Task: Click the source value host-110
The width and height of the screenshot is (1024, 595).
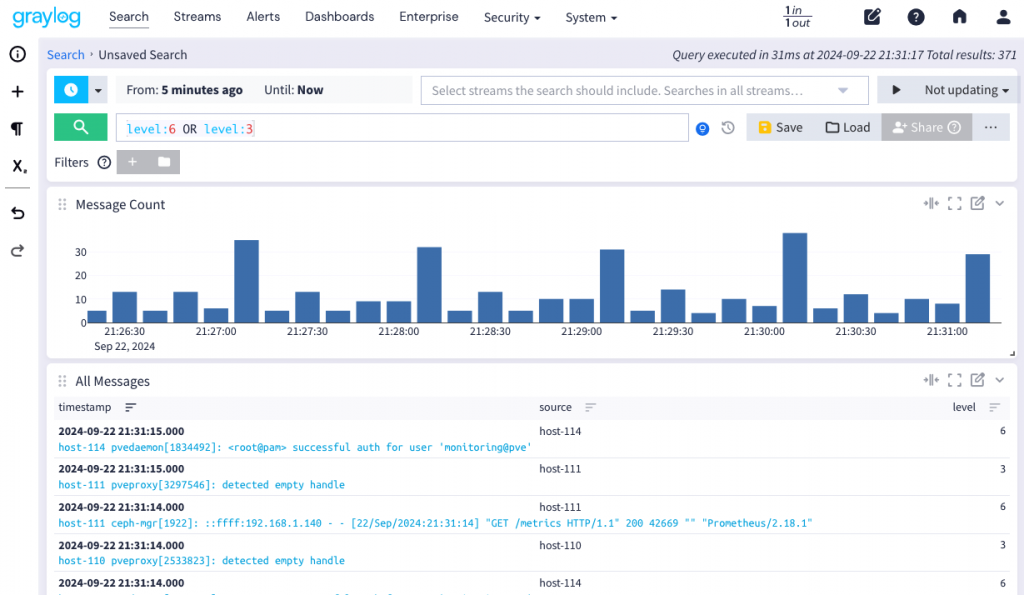Action: pos(560,545)
